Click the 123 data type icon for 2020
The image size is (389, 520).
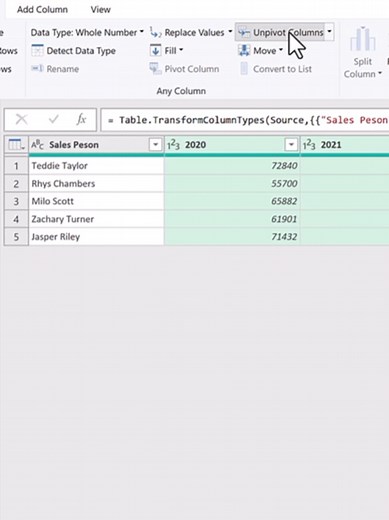click(173, 145)
